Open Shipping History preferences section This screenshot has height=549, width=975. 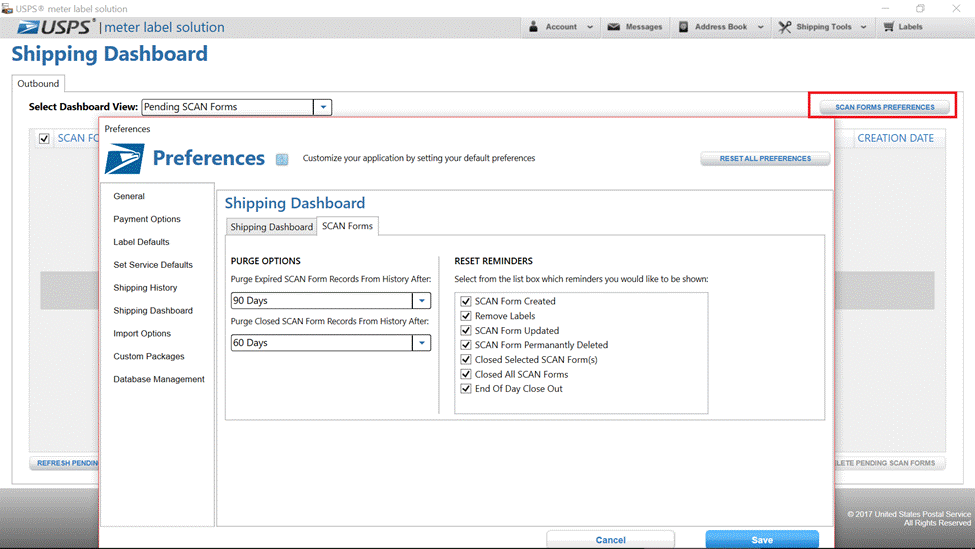pyautogui.click(x=145, y=288)
